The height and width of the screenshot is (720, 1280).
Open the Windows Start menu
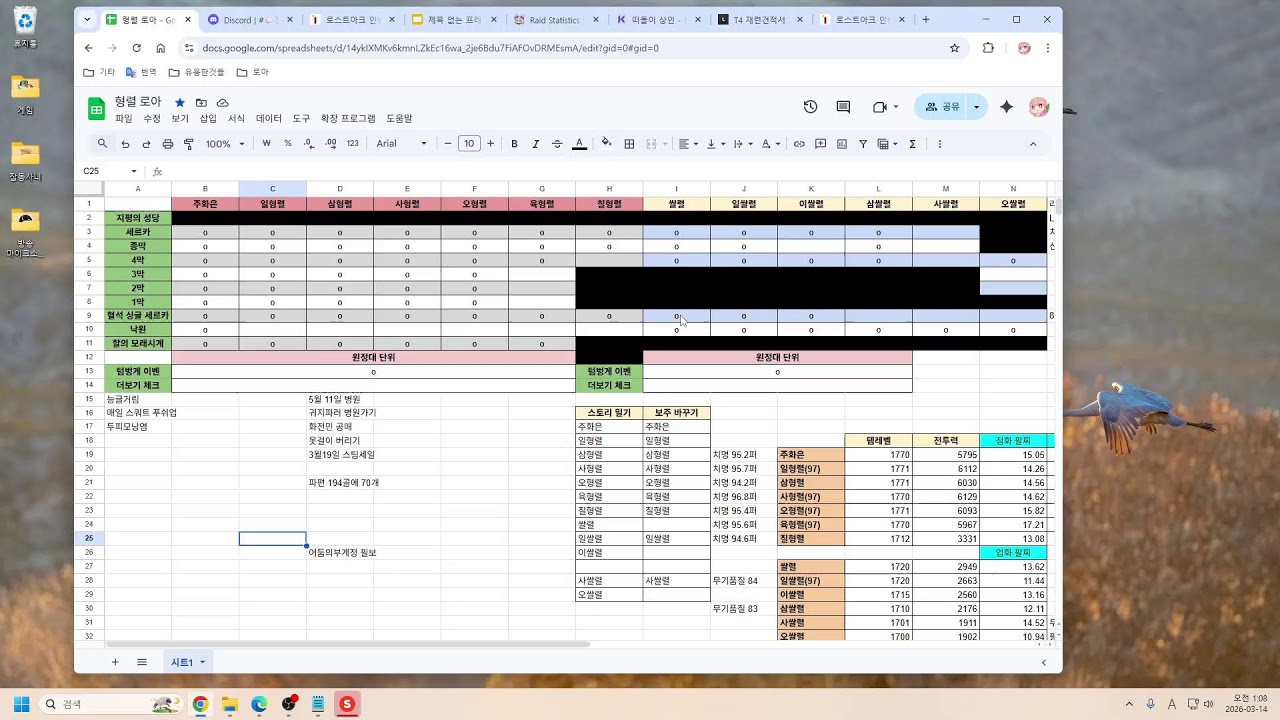[x=21, y=704]
